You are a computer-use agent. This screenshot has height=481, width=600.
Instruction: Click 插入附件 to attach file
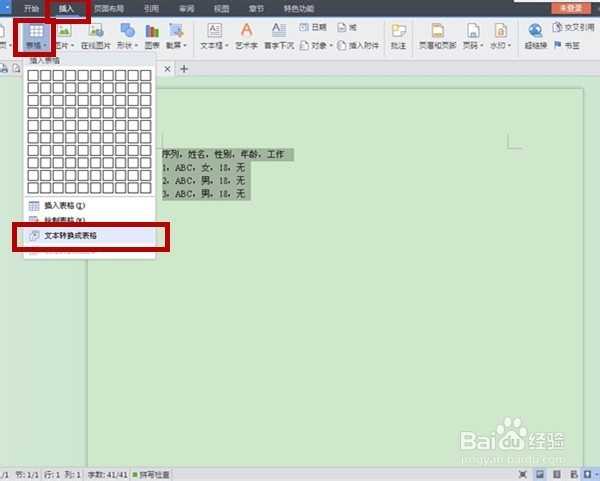point(358,46)
